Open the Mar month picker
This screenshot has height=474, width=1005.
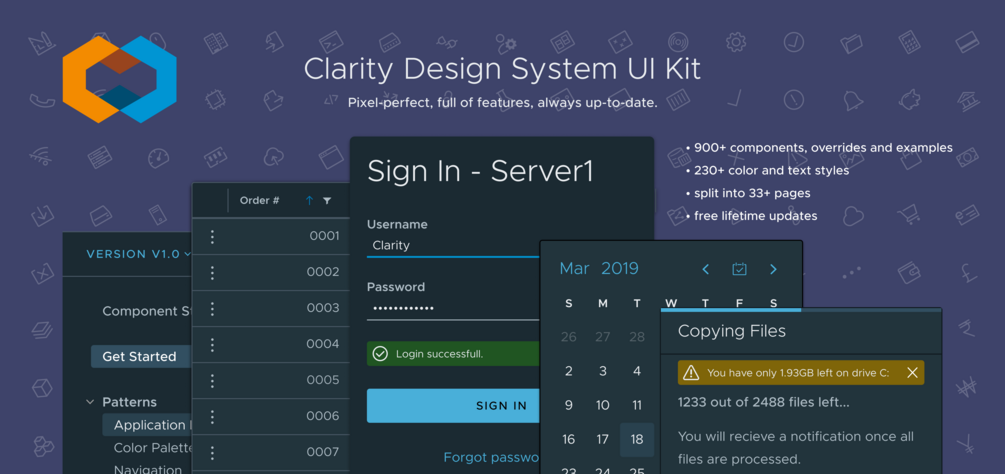point(574,268)
